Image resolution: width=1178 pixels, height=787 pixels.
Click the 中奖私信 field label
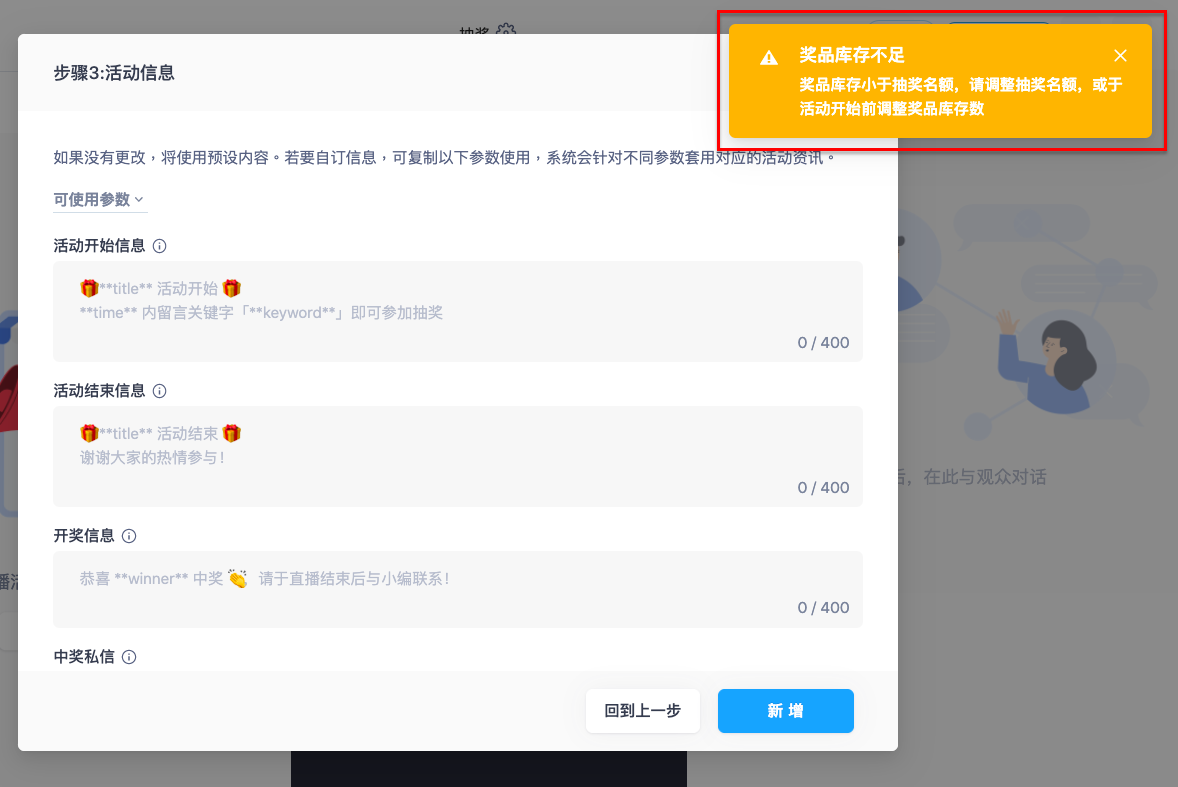click(84, 657)
